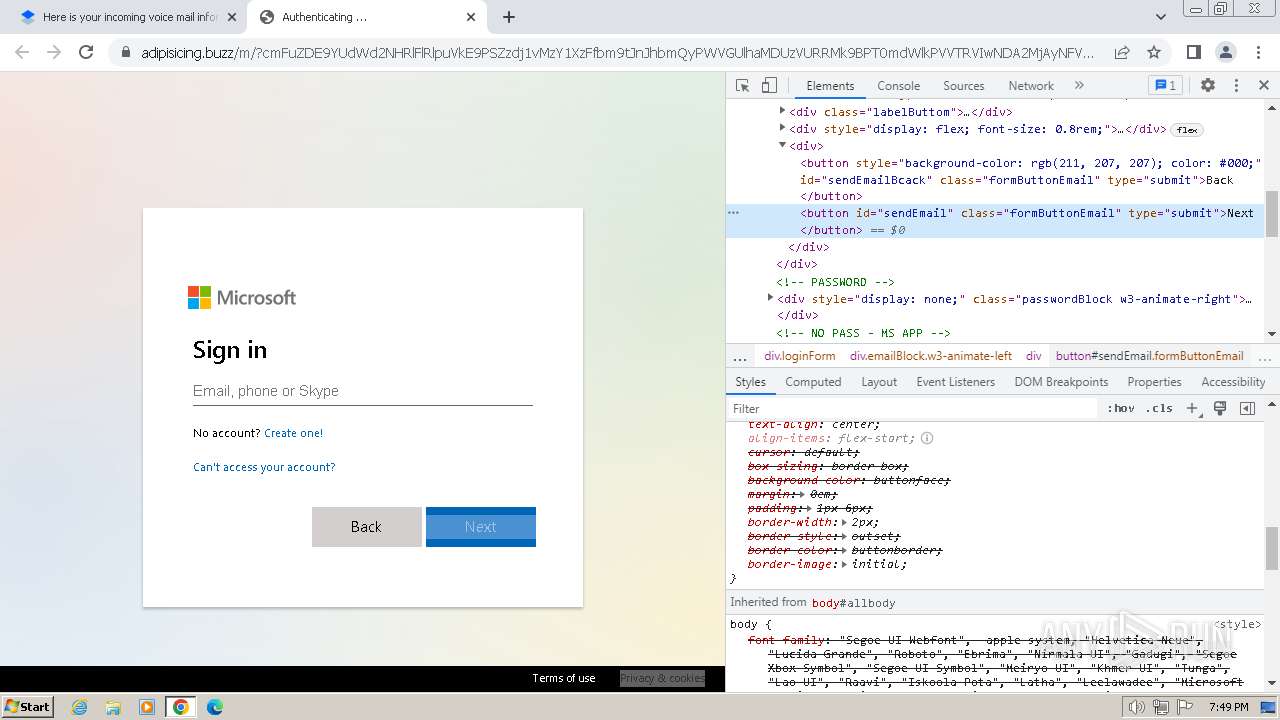Select button#sendEmail breadcrumb
Image resolution: width=1280 pixels, height=720 pixels.
(1149, 356)
